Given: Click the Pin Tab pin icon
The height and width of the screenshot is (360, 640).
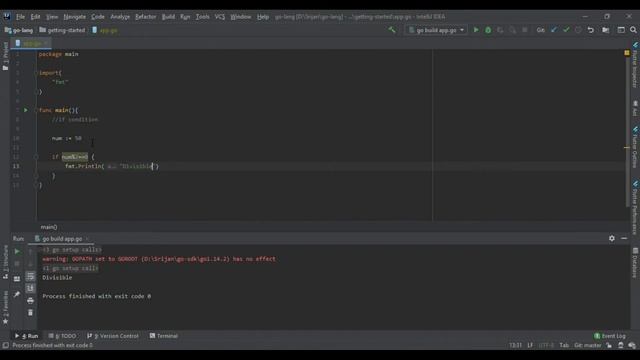Looking at the screenshot, I should pos(17,294).
